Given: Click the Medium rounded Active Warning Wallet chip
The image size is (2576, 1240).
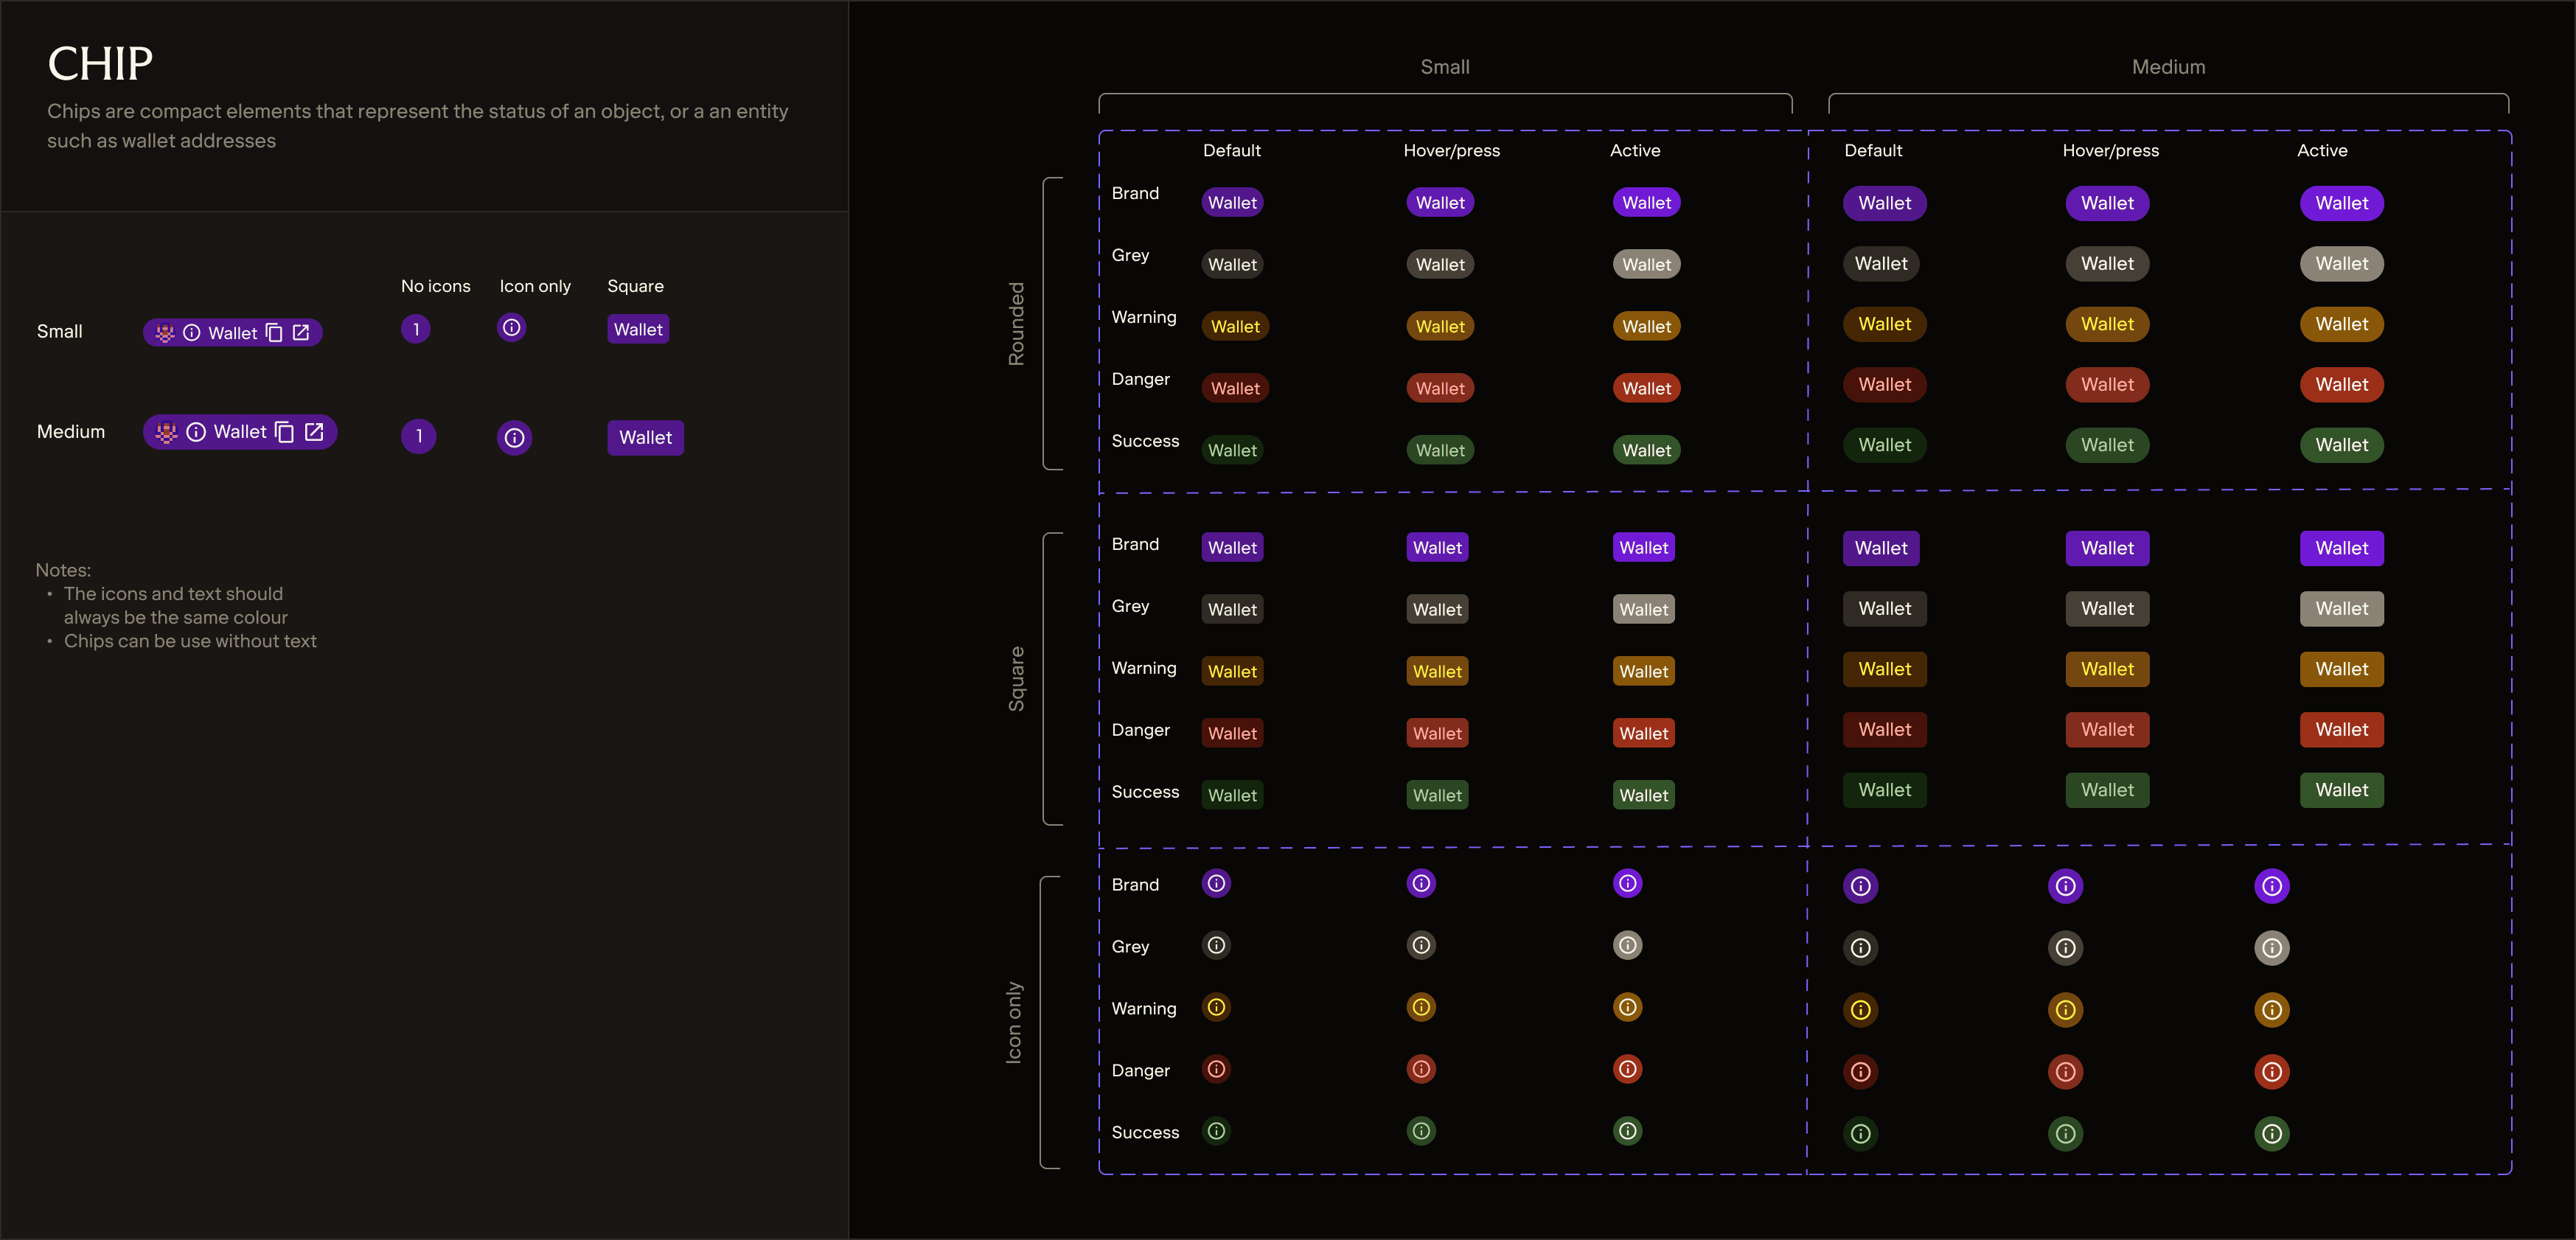Looking at the screenshot, I should pyautogui.click(x=2341, y=324).
